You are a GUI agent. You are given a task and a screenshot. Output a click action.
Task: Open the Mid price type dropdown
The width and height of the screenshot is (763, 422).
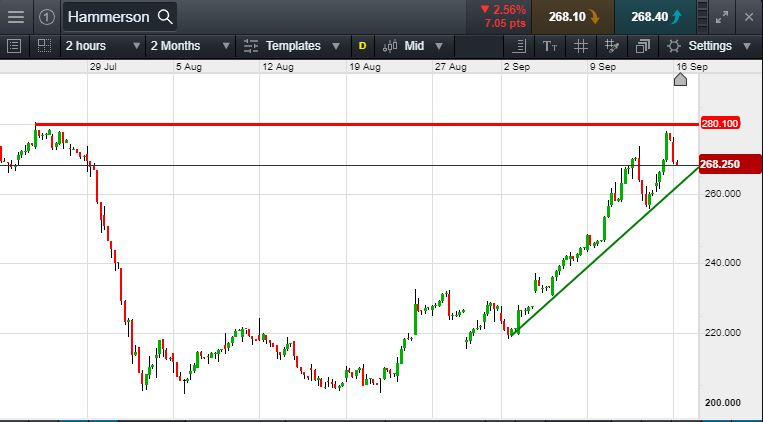[x=414, y=46]
